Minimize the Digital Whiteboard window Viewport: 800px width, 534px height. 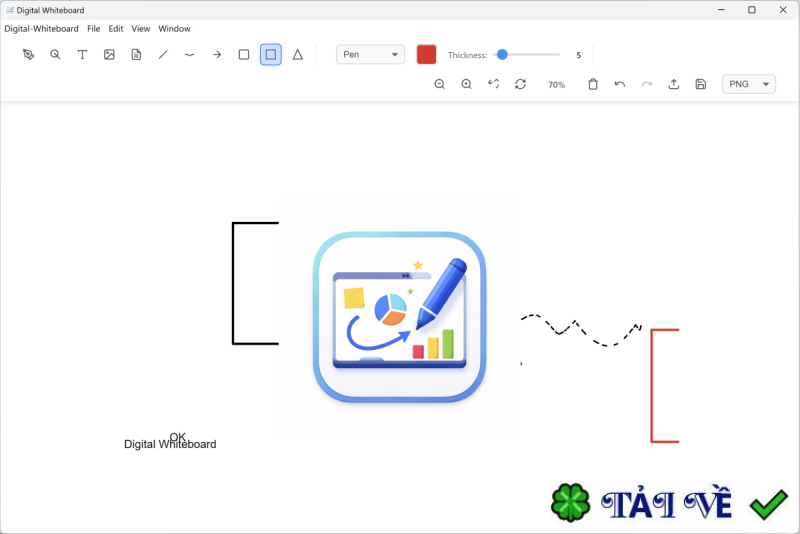point(721,10)
